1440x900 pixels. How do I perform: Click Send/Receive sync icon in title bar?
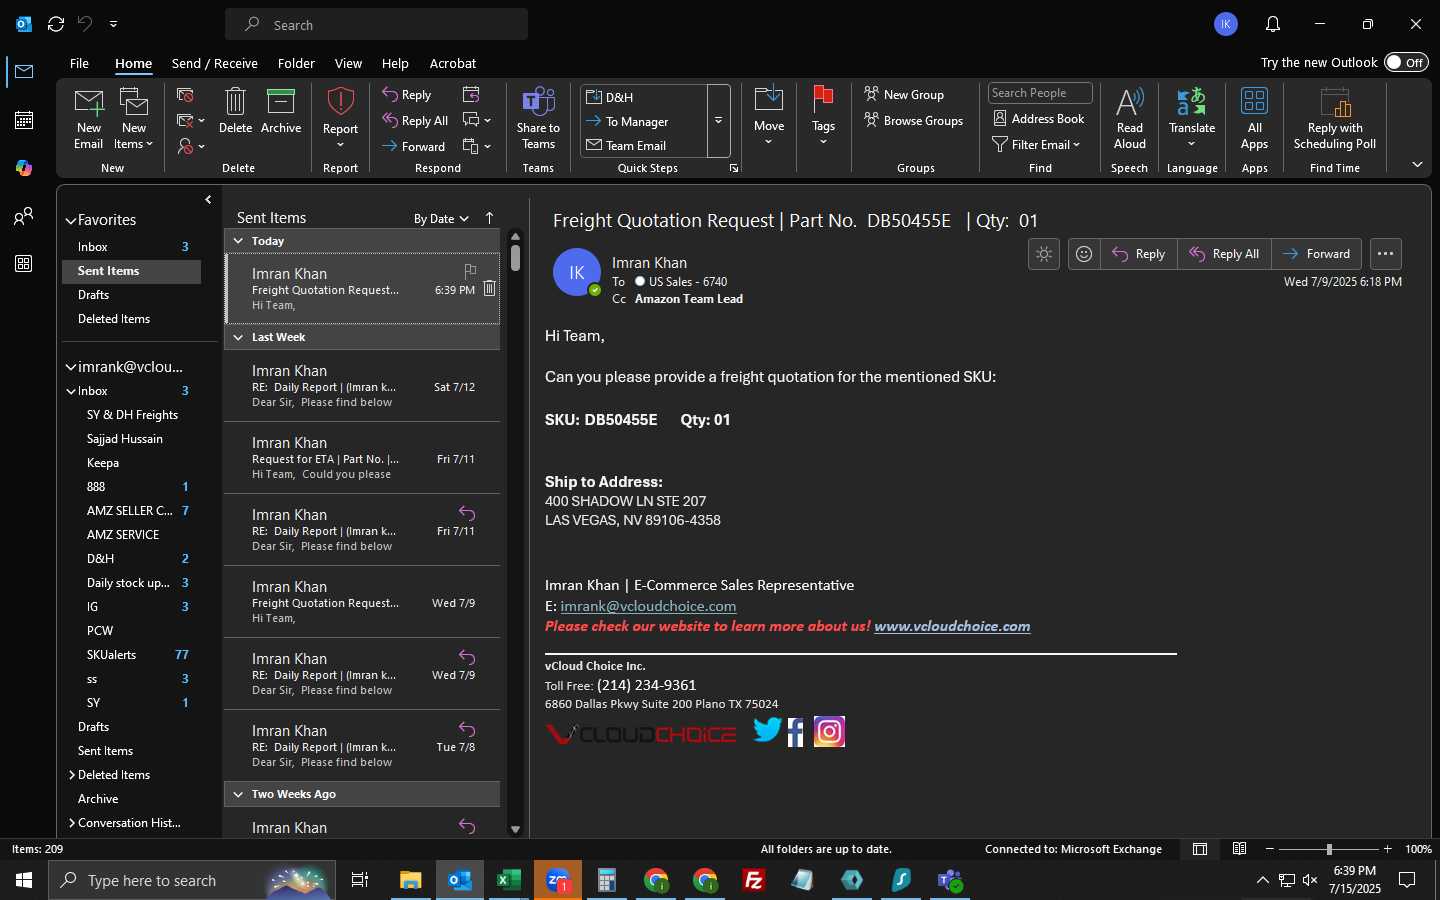tap(56, 24)
